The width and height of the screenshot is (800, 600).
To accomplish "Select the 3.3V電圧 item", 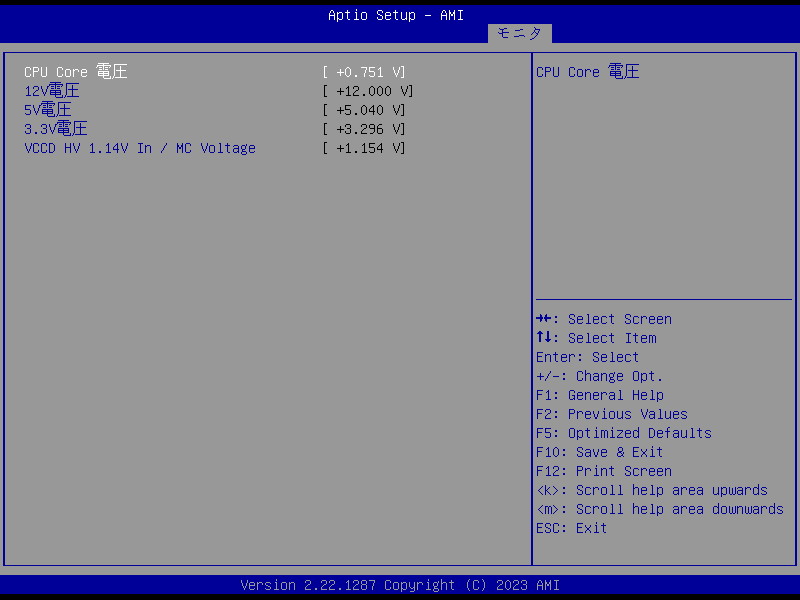I will tap(56, 129).
